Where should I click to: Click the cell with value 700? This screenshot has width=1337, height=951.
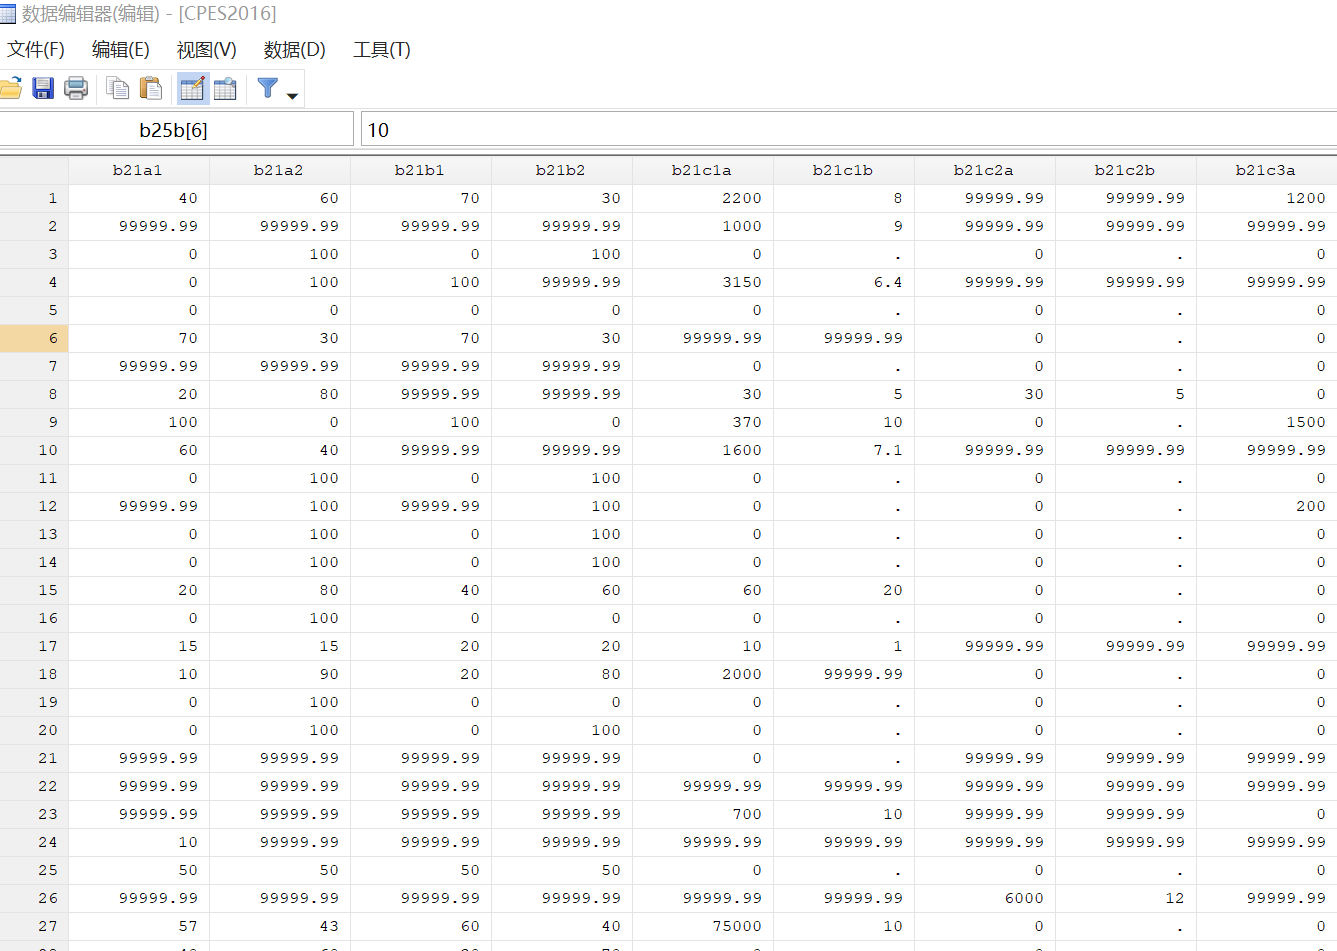702,814
